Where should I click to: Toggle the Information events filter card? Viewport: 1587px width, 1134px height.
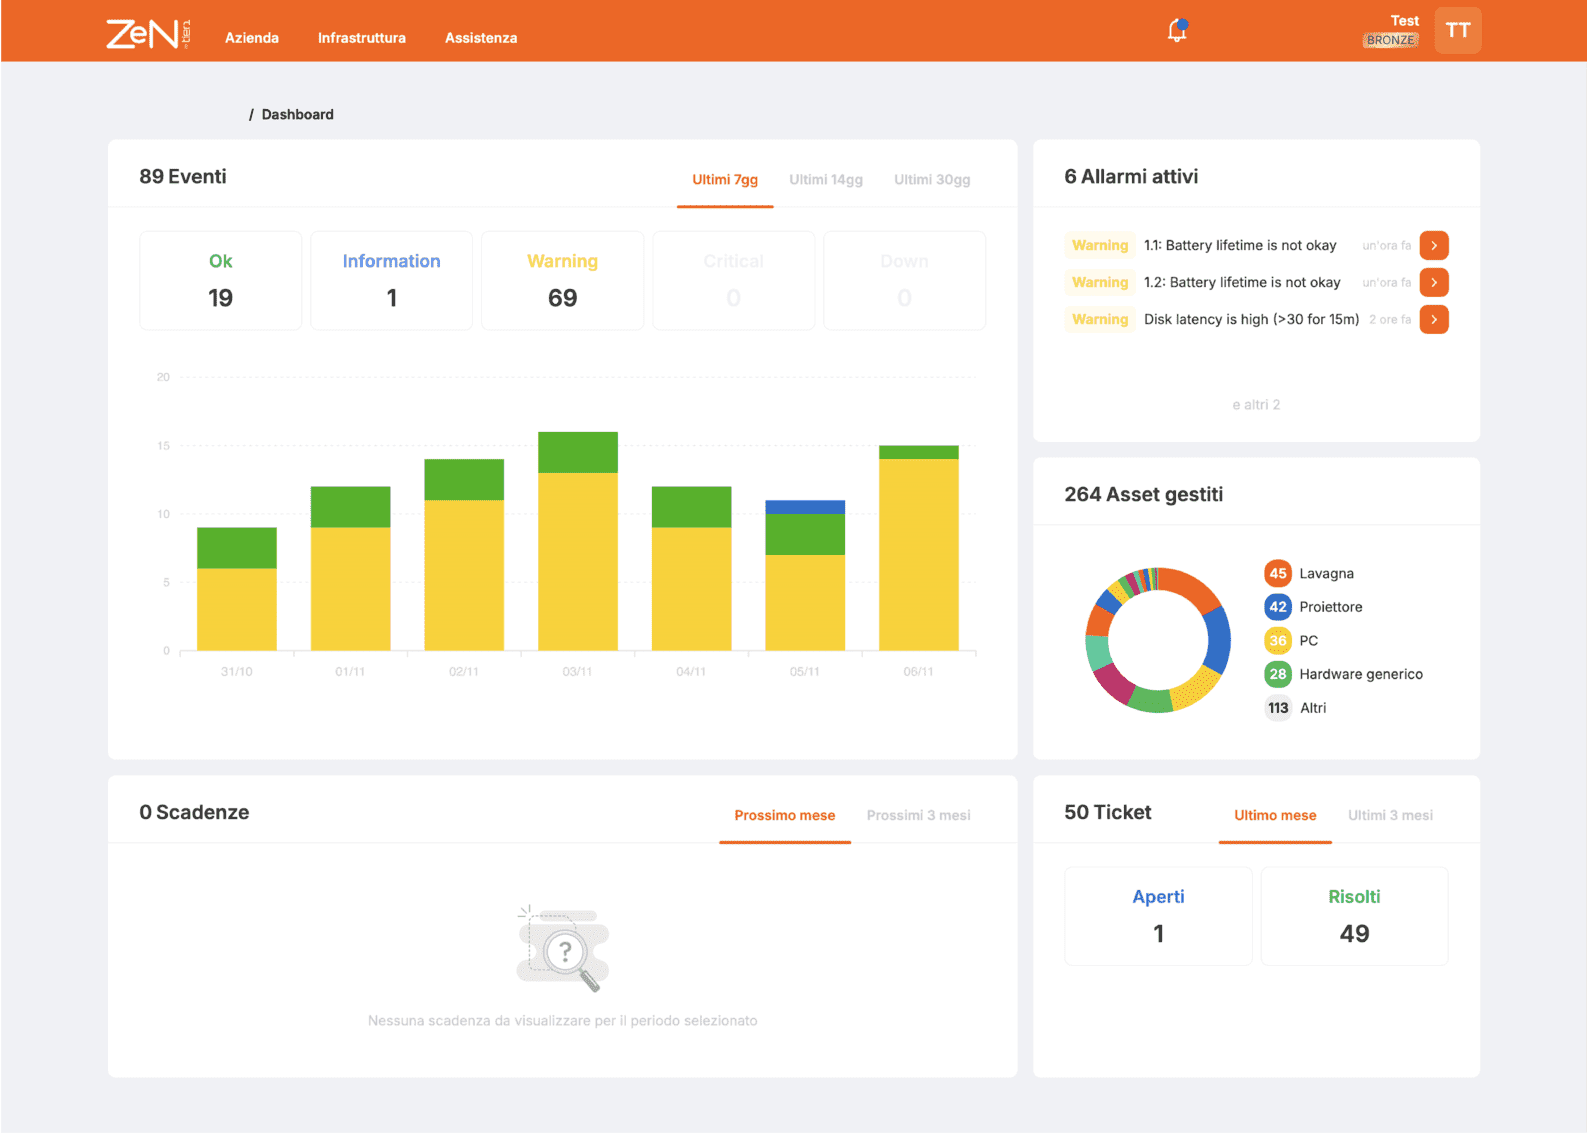[x=391, y=280]
